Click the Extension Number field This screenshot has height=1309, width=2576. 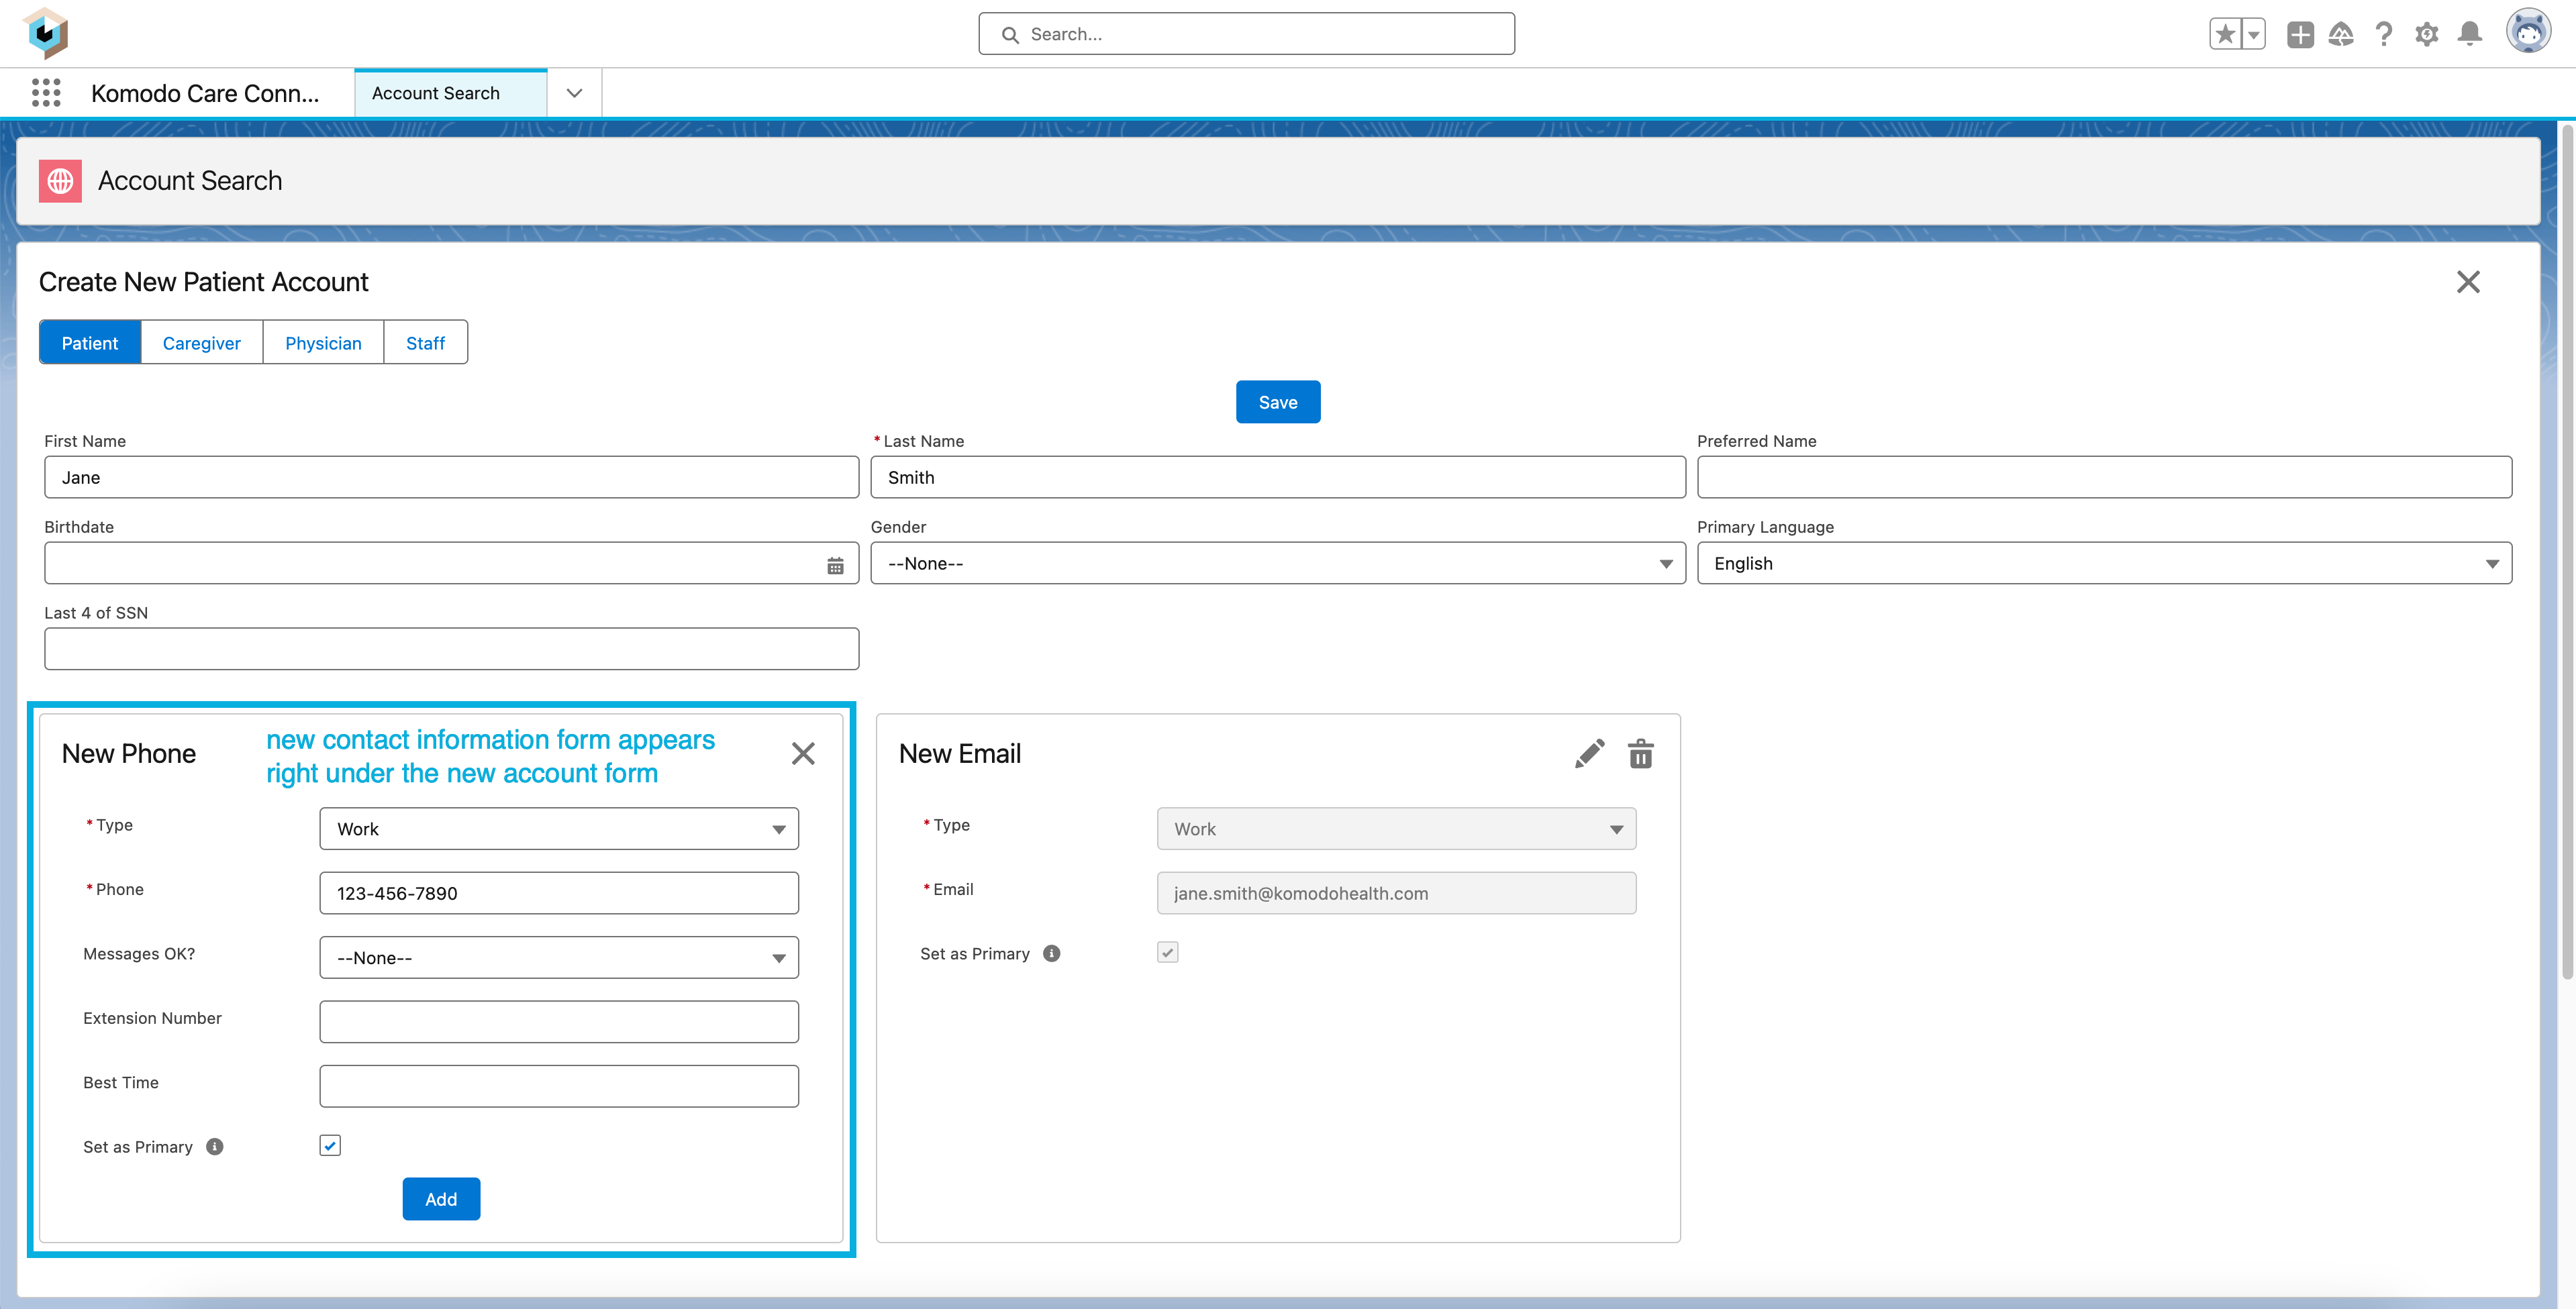pos(559,1022)
